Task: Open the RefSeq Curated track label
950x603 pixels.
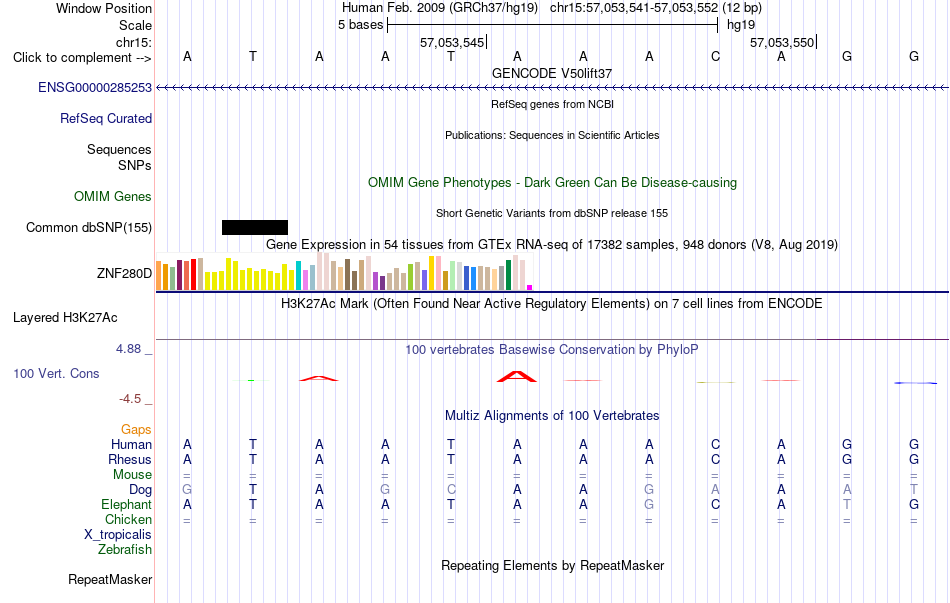Action: 106,118
